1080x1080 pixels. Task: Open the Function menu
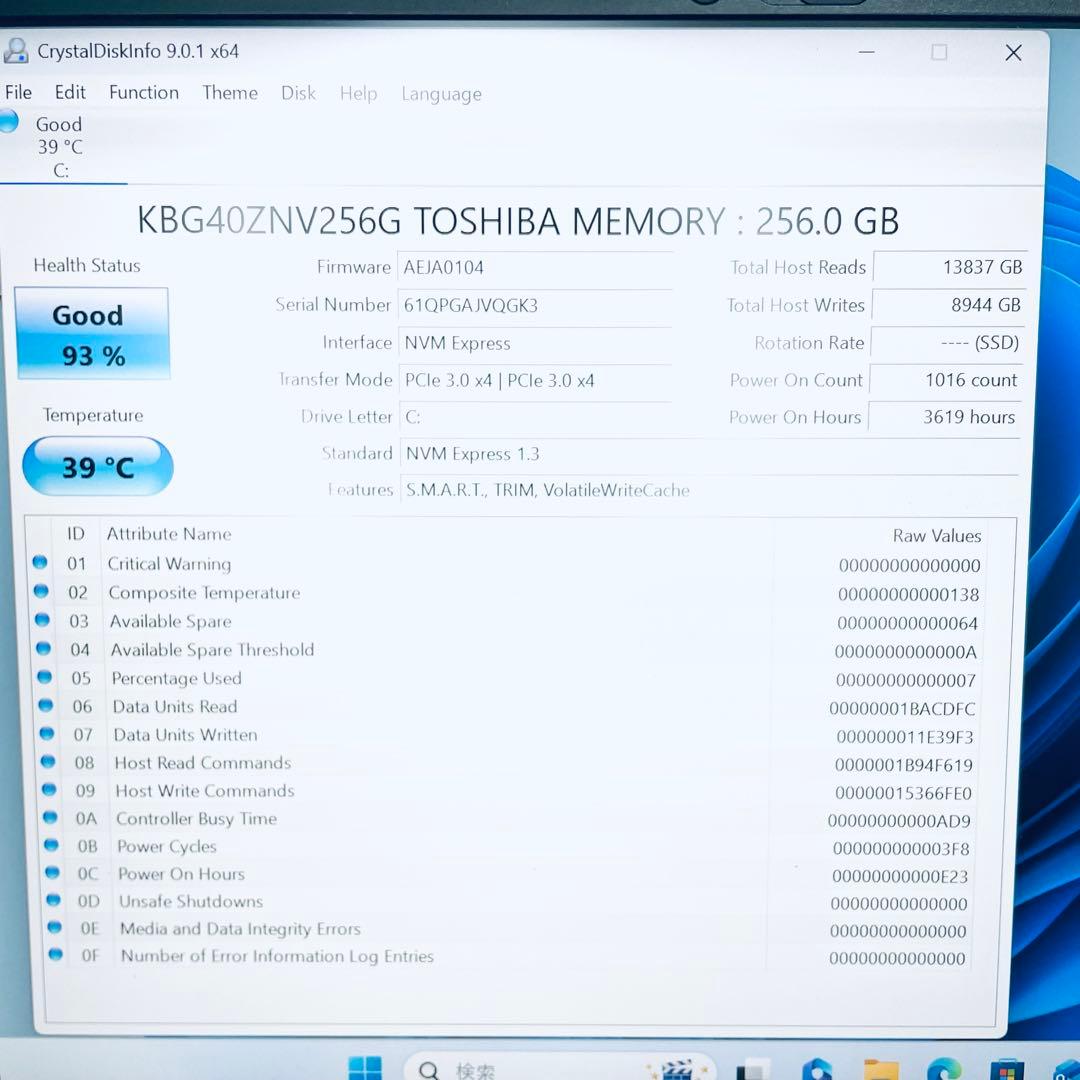(x=144, y=92)
